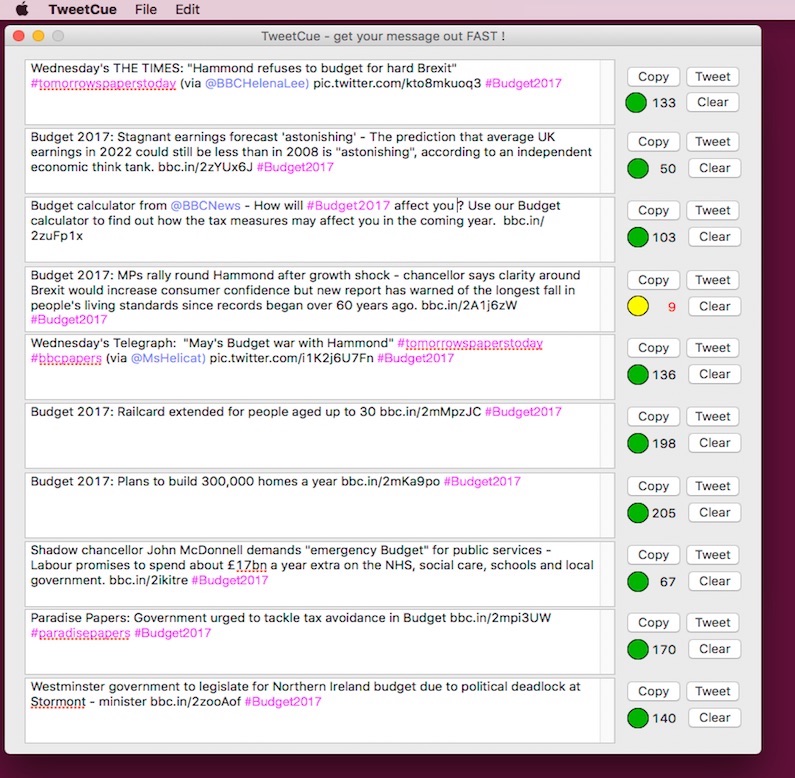Click the character count 198

coord(664,444)
